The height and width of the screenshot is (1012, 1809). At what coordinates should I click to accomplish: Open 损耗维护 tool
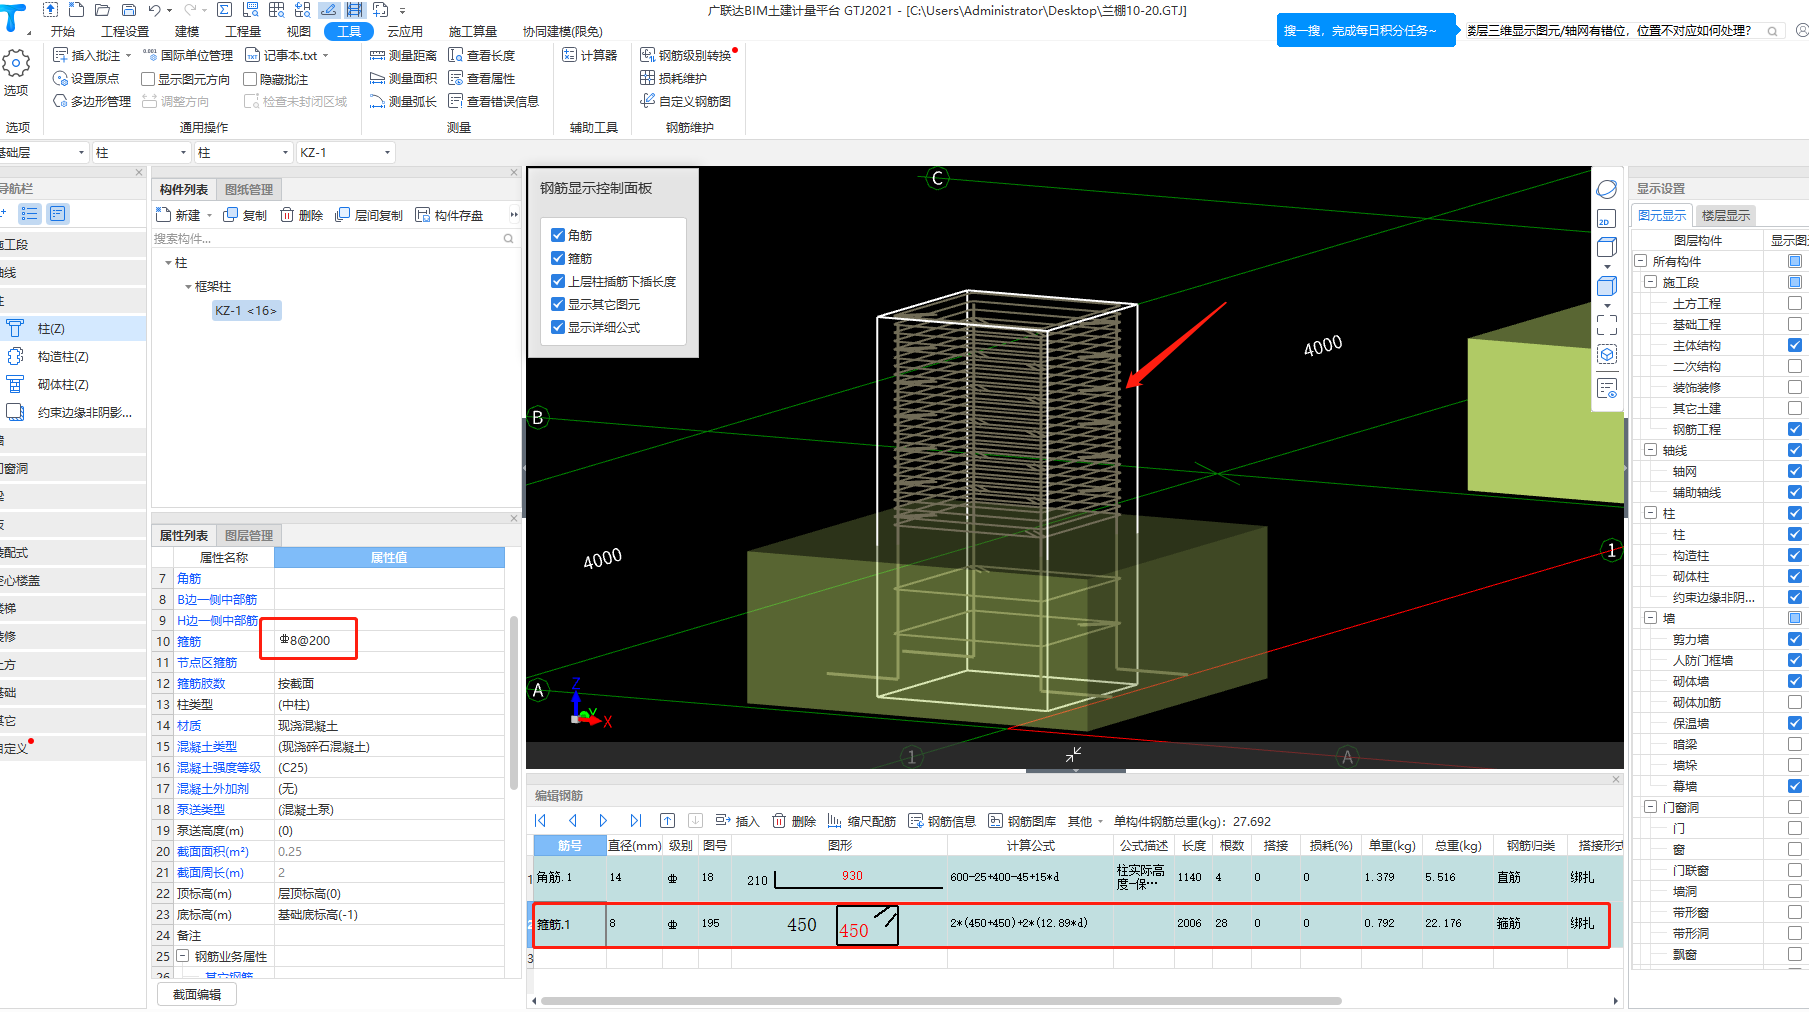674,78
